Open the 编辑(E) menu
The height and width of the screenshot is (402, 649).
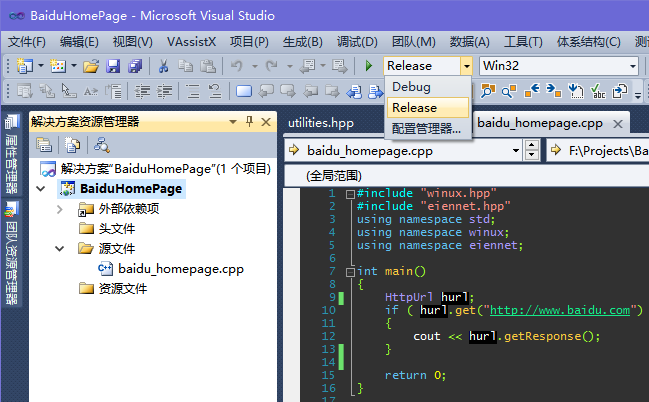coord(79,42)
